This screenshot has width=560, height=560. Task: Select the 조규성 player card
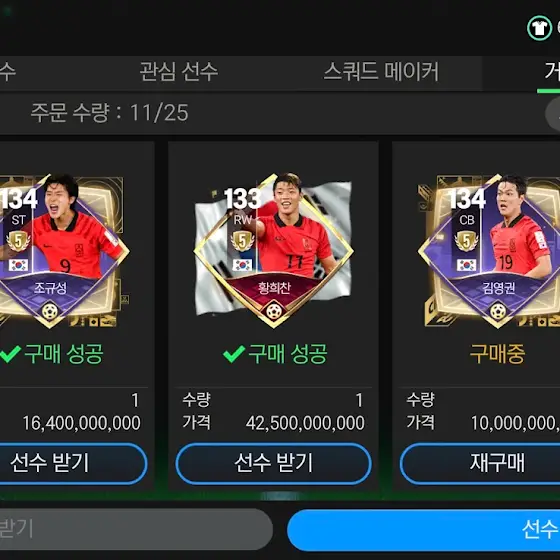click(61, 251)
